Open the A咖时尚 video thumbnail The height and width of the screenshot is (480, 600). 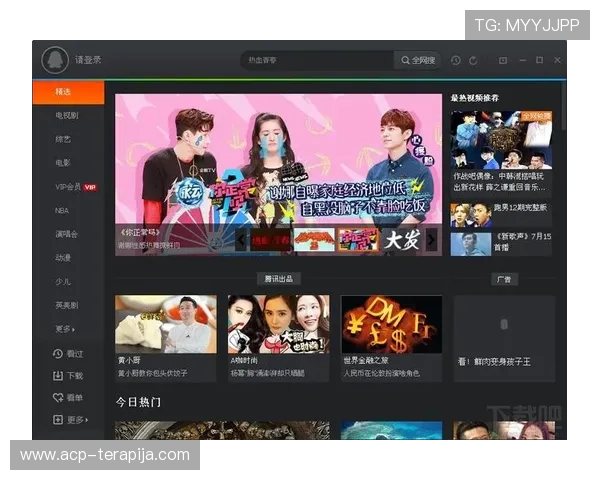coord(279,324)
